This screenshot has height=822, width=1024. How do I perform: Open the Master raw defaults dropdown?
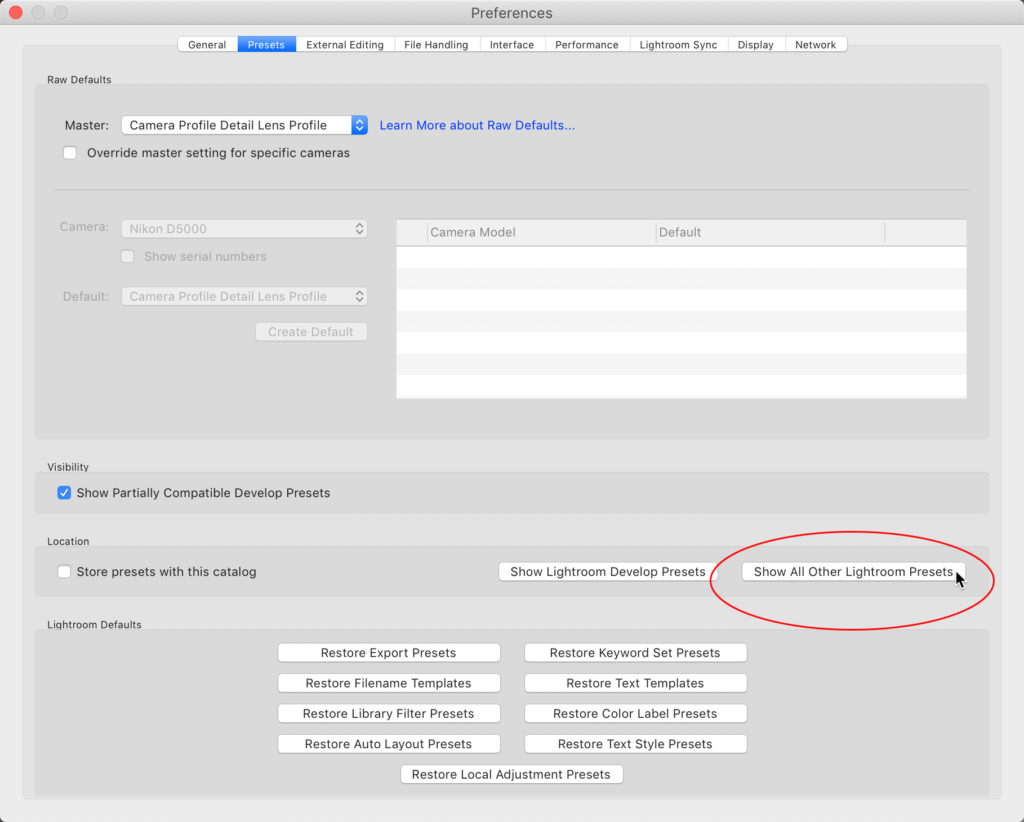244,125
